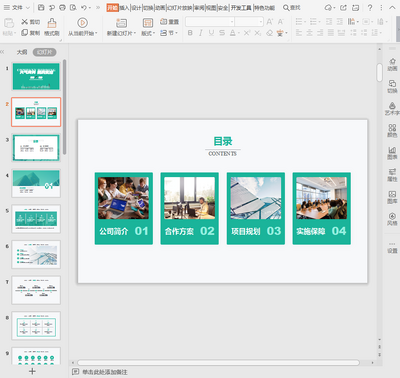
Task: Open the 从当前开始 dropdown arrow
Action: (96, 33)
